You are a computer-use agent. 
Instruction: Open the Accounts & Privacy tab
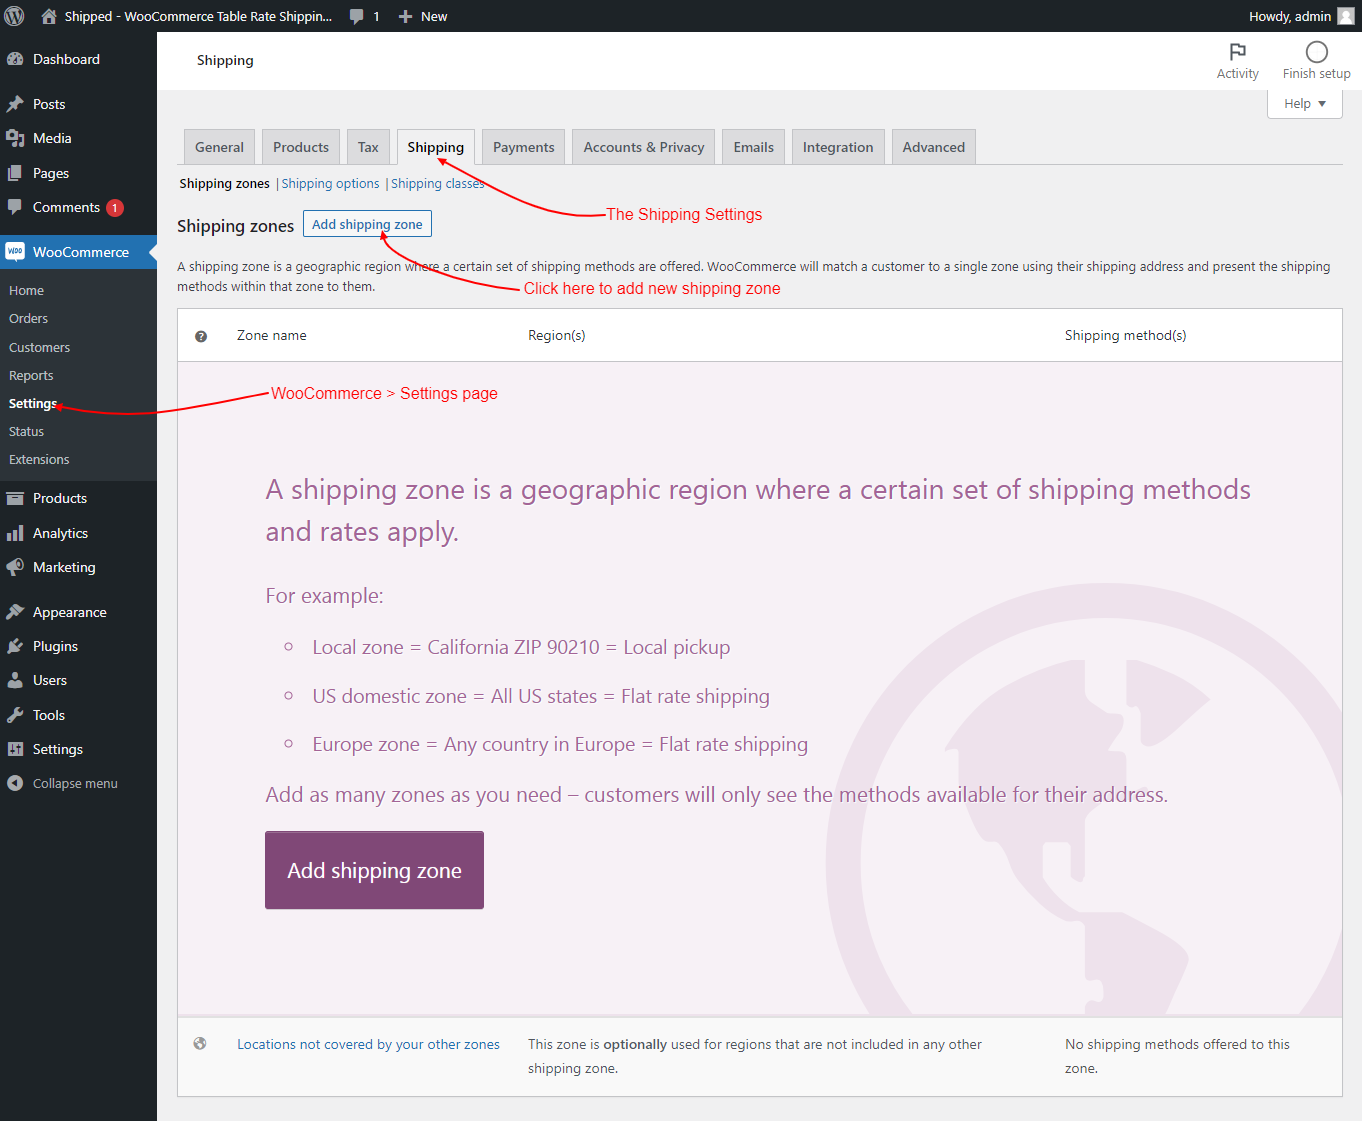644,147
